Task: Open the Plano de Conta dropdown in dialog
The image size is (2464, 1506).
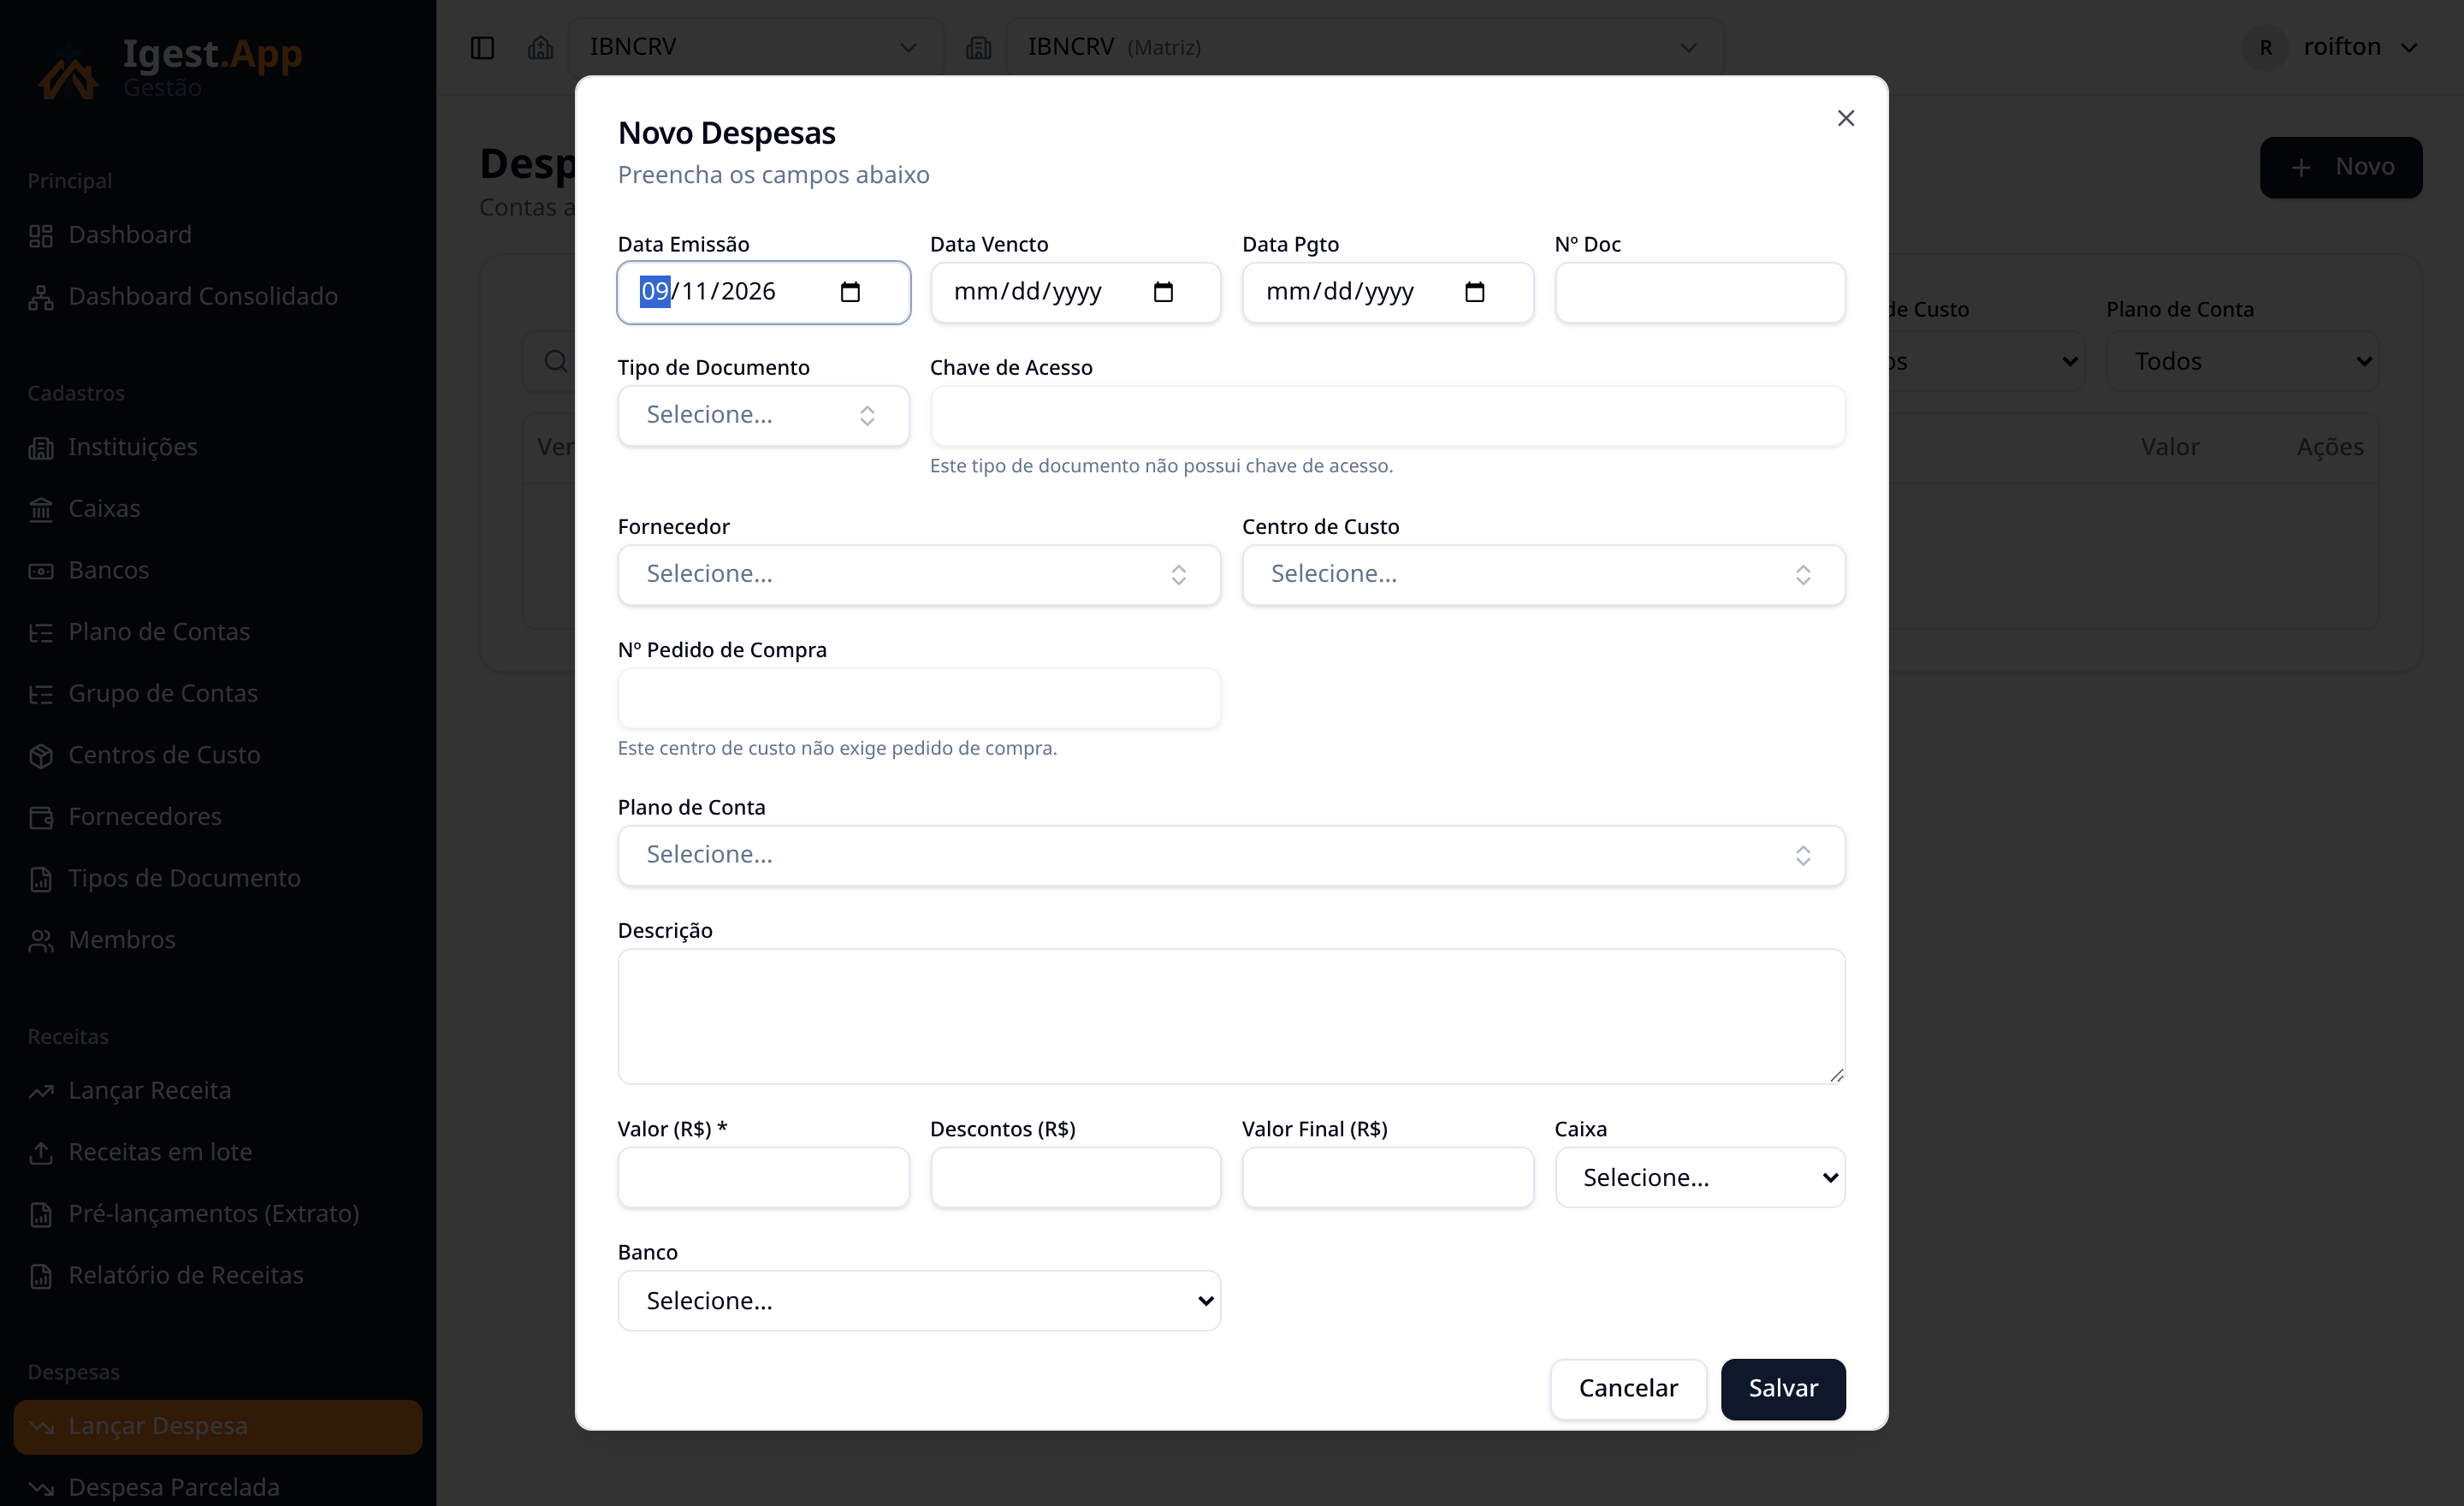Action: (1231, 855)
